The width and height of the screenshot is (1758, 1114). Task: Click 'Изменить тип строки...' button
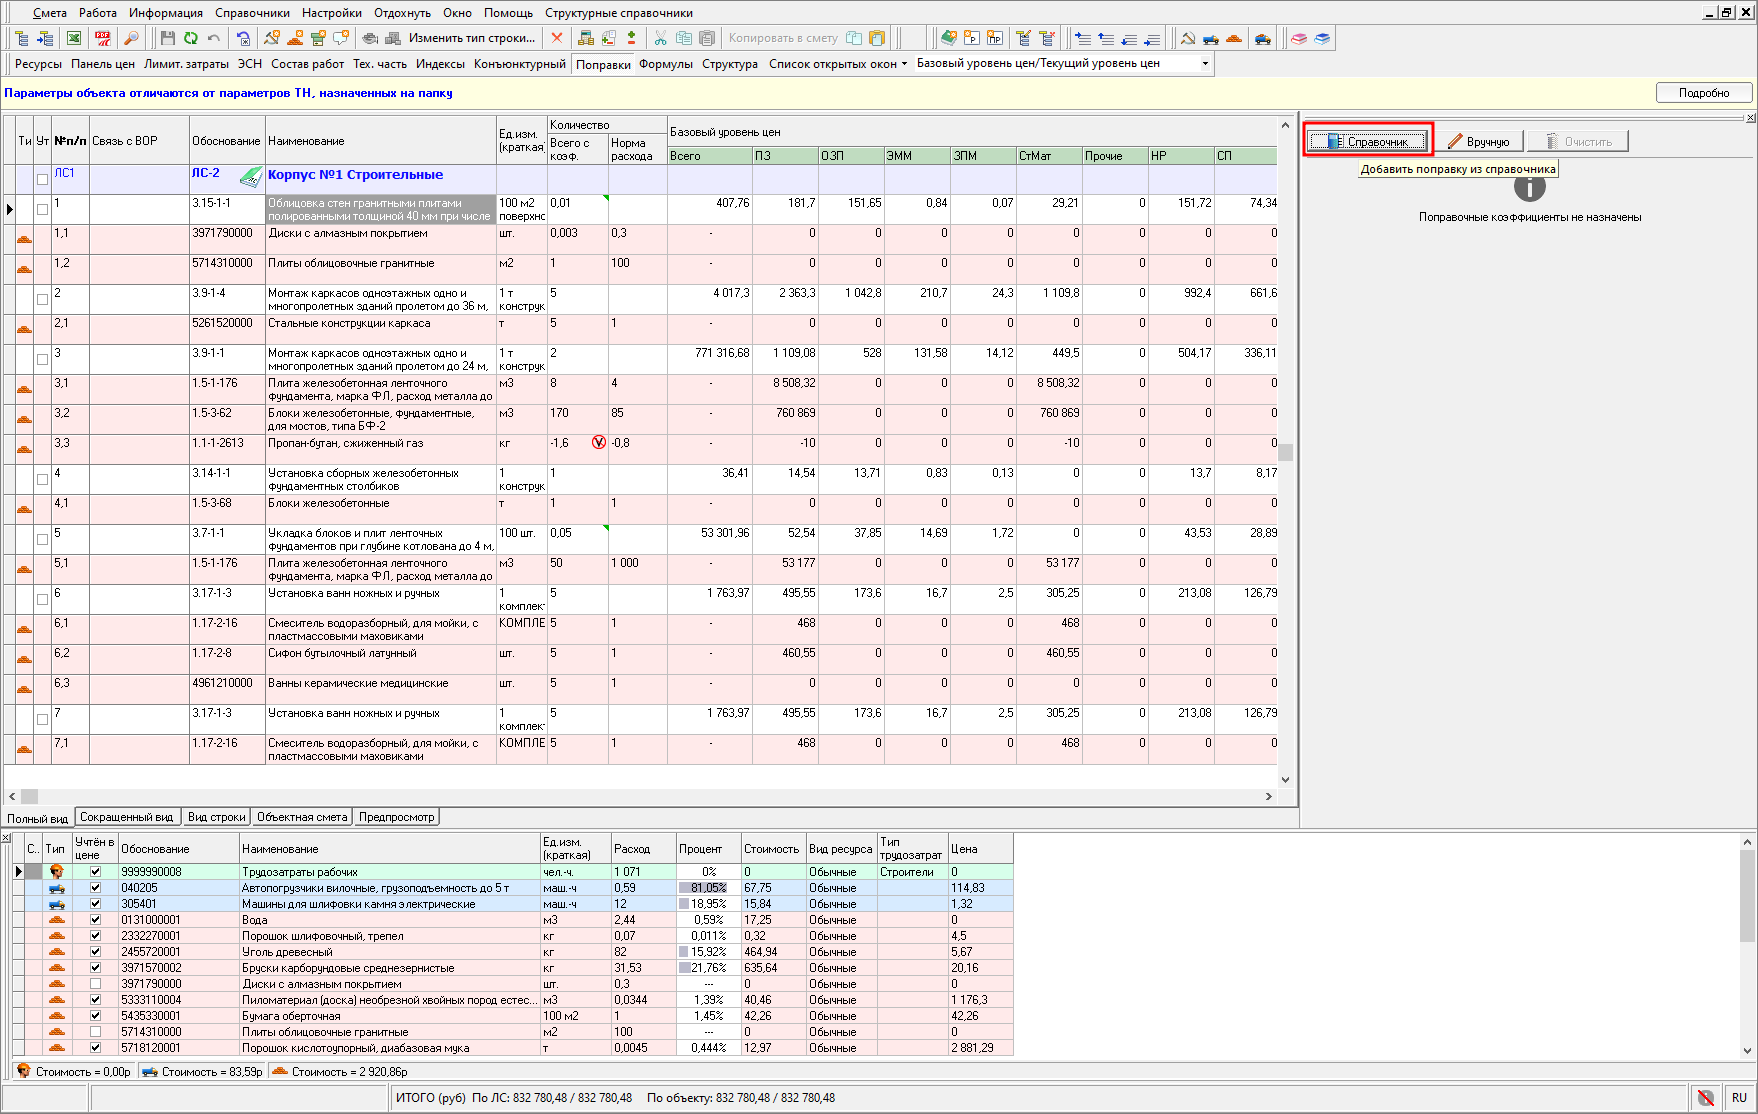tap(472, 38)
